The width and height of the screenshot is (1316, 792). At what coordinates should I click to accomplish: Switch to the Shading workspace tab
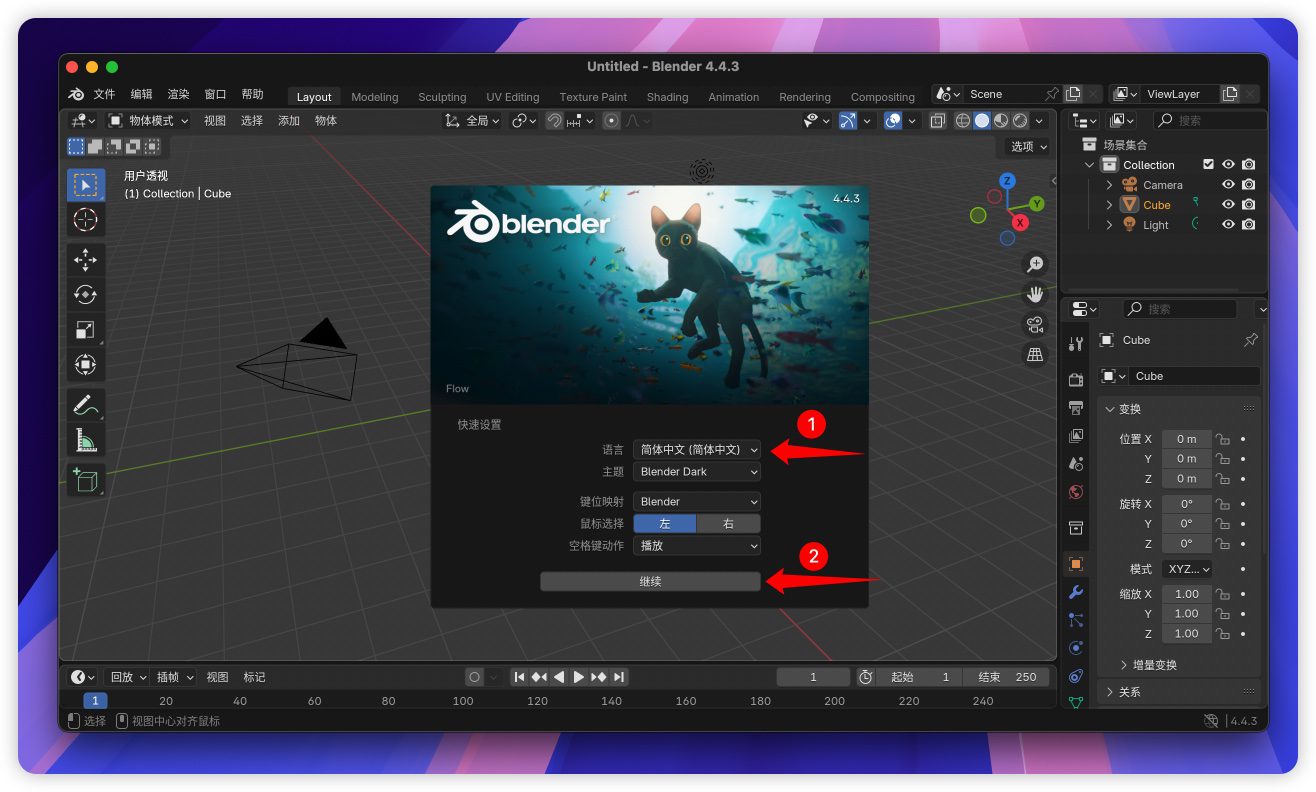coord(667,97)
